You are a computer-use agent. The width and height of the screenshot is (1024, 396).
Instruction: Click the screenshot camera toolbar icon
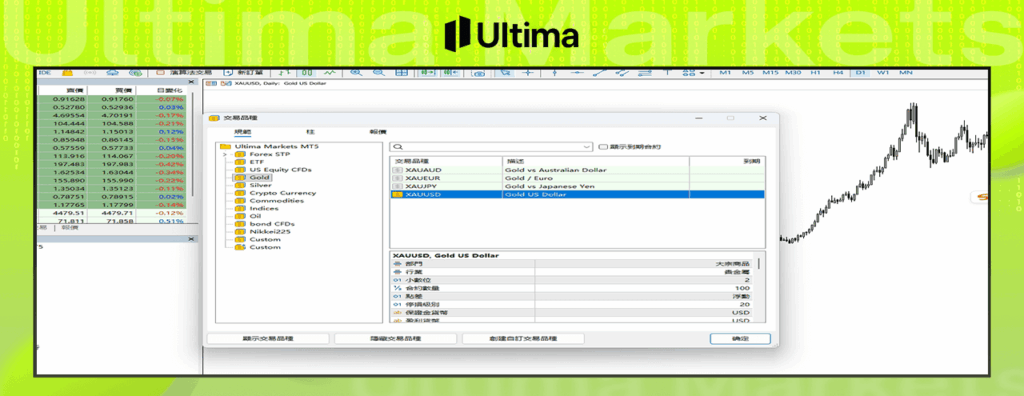[x=478, y=73]
